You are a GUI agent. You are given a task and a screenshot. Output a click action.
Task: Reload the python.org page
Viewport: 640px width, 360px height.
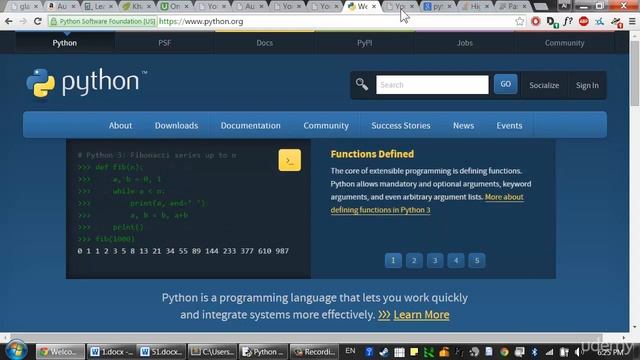[38, 21]
